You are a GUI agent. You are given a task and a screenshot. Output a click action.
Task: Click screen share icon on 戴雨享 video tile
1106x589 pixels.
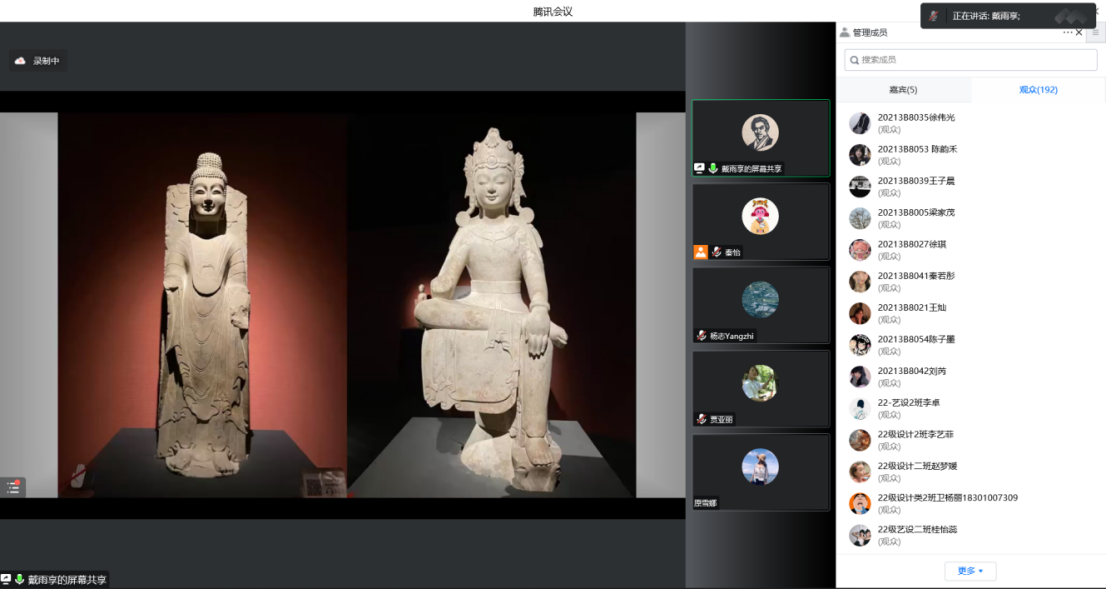700,169
